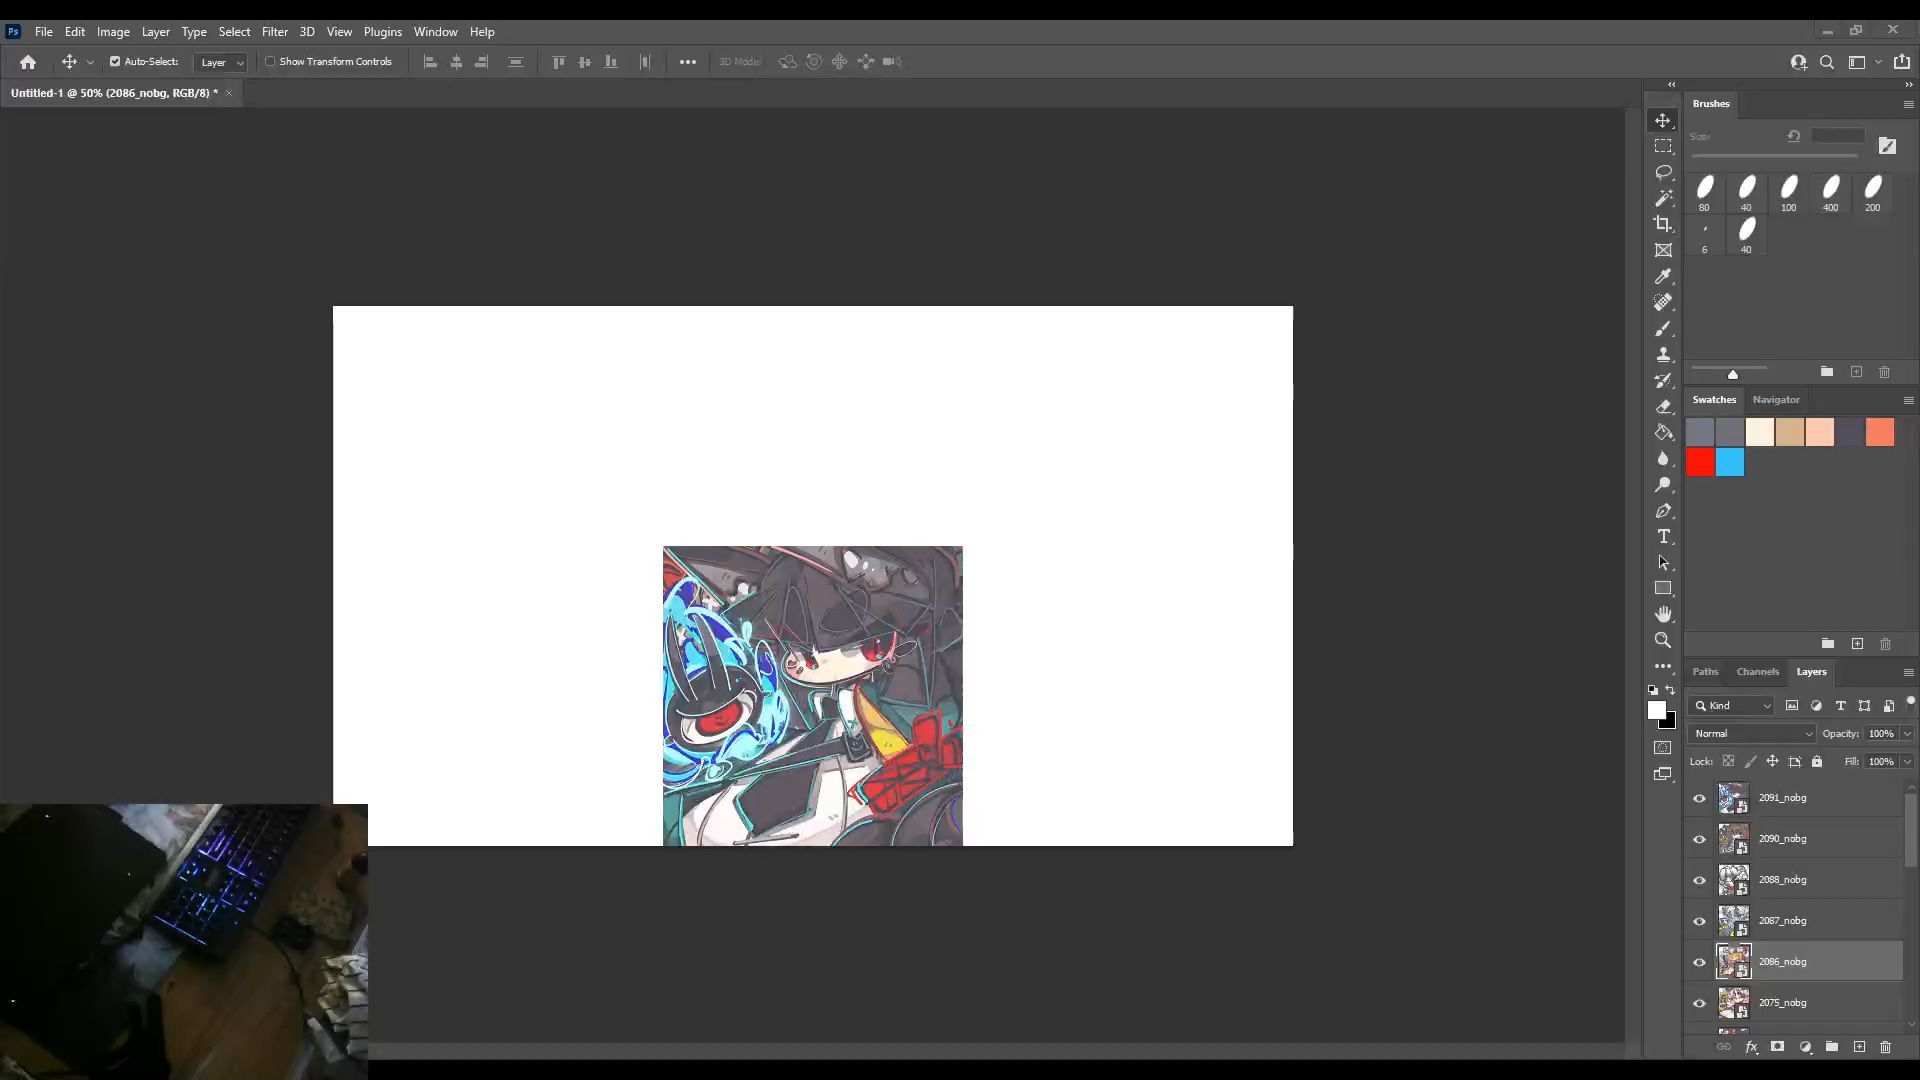Select the 400 size brush preset
This screenshot has height=1080, width=1920.
pos(1831,193)
